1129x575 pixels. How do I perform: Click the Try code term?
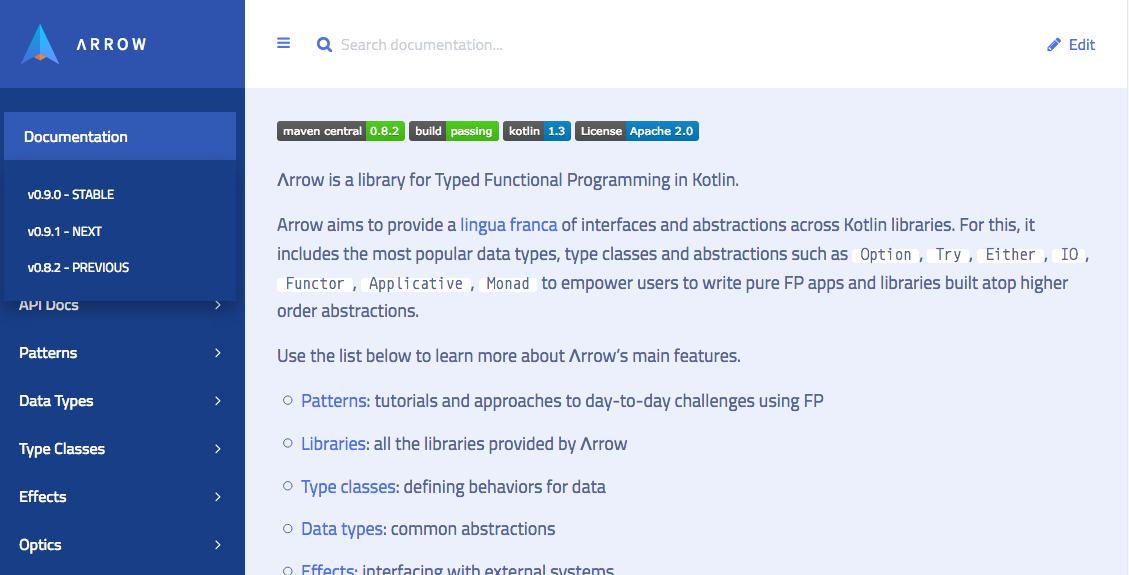point(948,255)
